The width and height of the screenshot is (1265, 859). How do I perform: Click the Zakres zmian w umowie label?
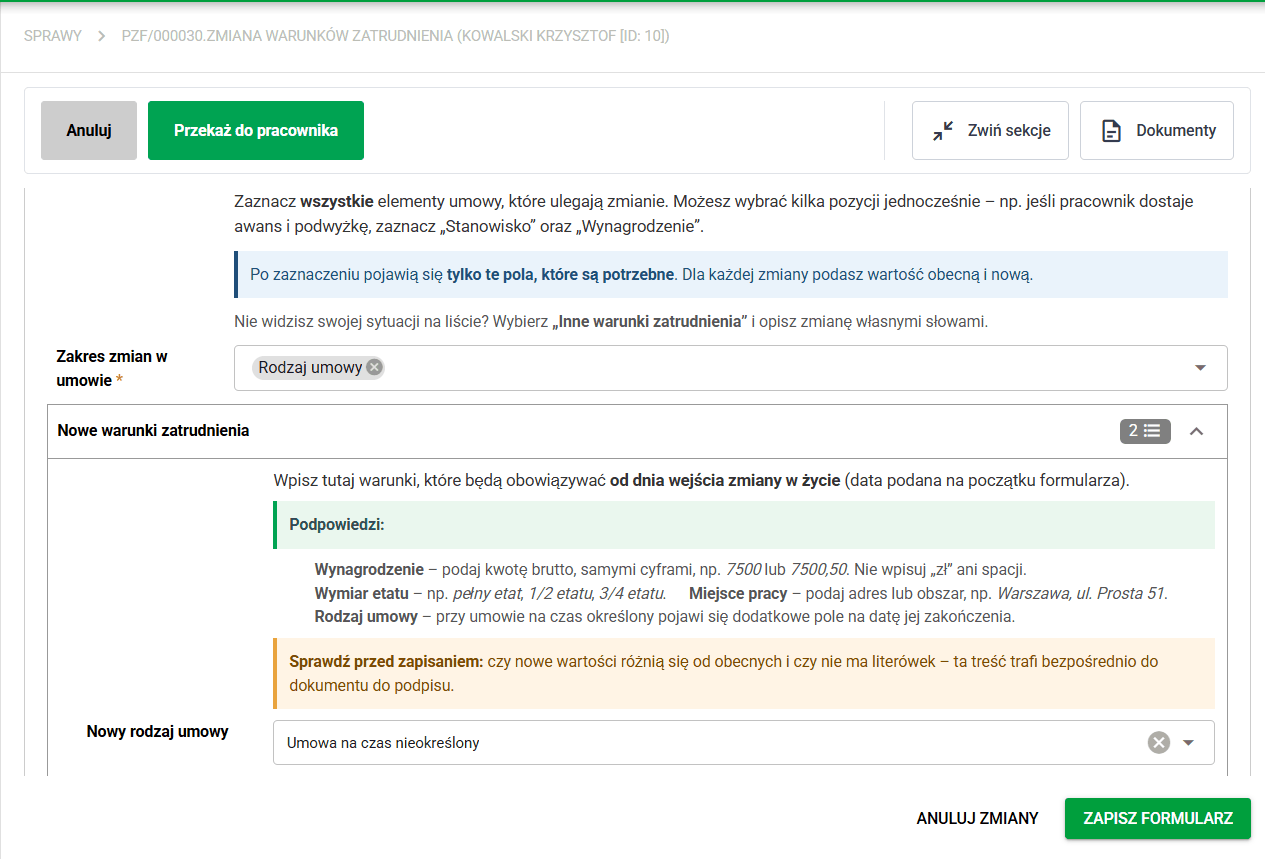pos(112,368)
